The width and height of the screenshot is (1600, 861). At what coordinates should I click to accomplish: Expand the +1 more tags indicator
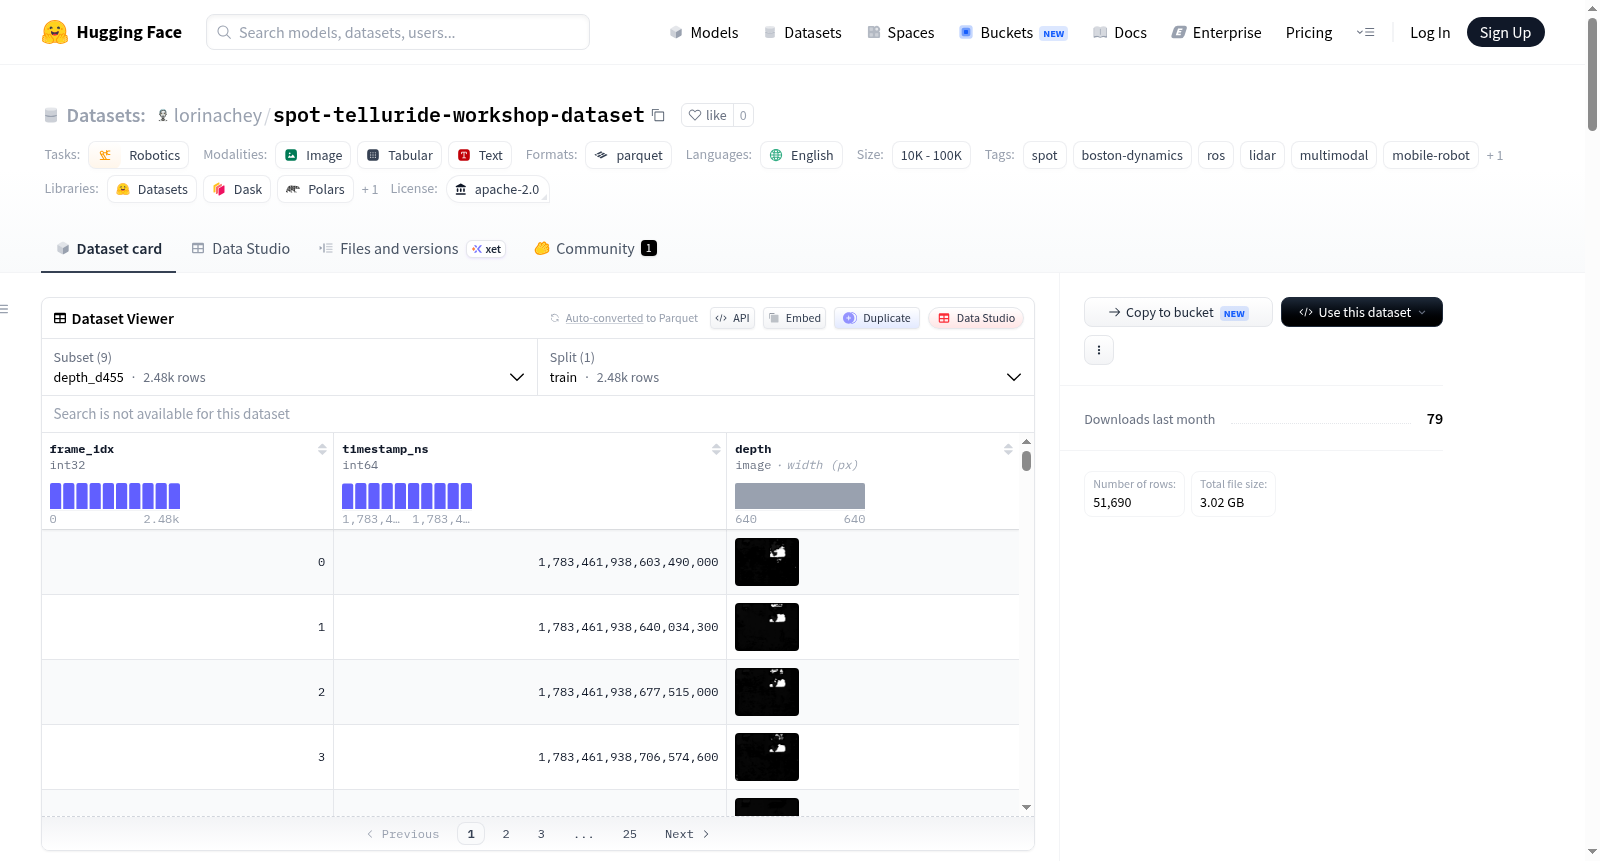(x=1495, y=155)
